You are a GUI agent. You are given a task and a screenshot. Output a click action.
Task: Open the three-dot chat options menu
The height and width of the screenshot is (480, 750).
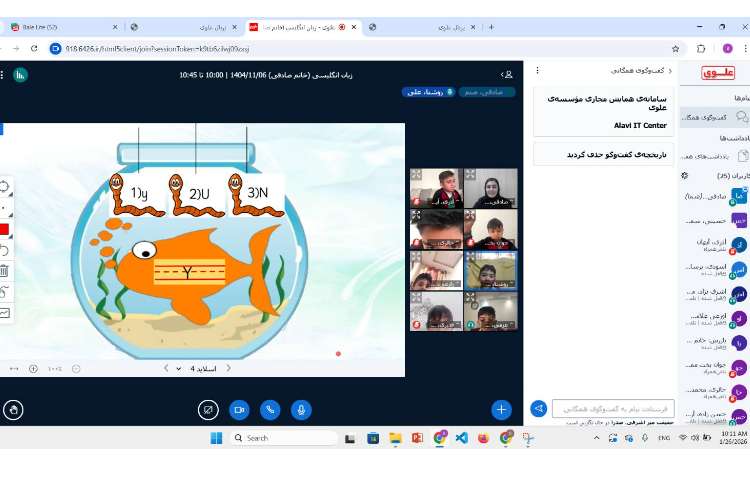pyautogui.click(x=539, y=71)
